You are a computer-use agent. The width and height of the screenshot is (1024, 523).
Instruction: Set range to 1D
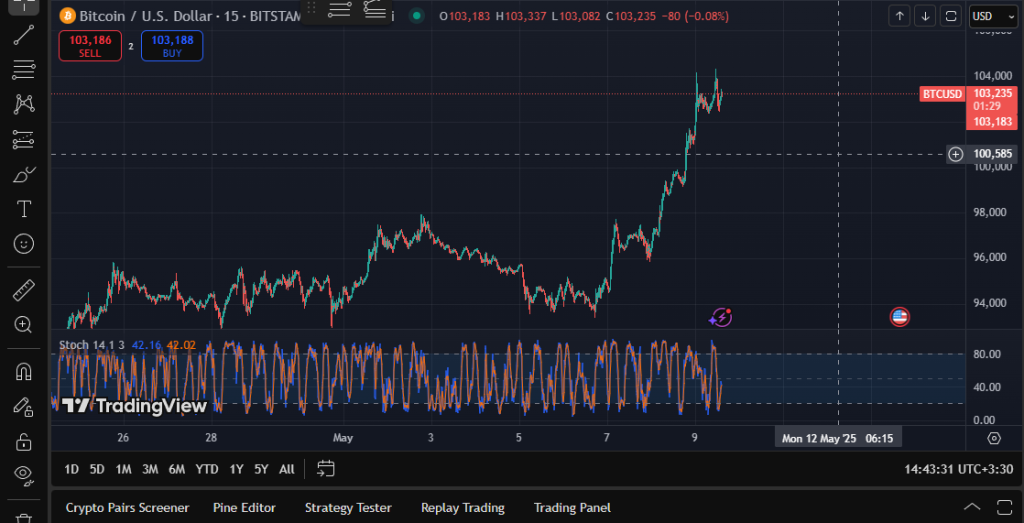coord(72,469)
